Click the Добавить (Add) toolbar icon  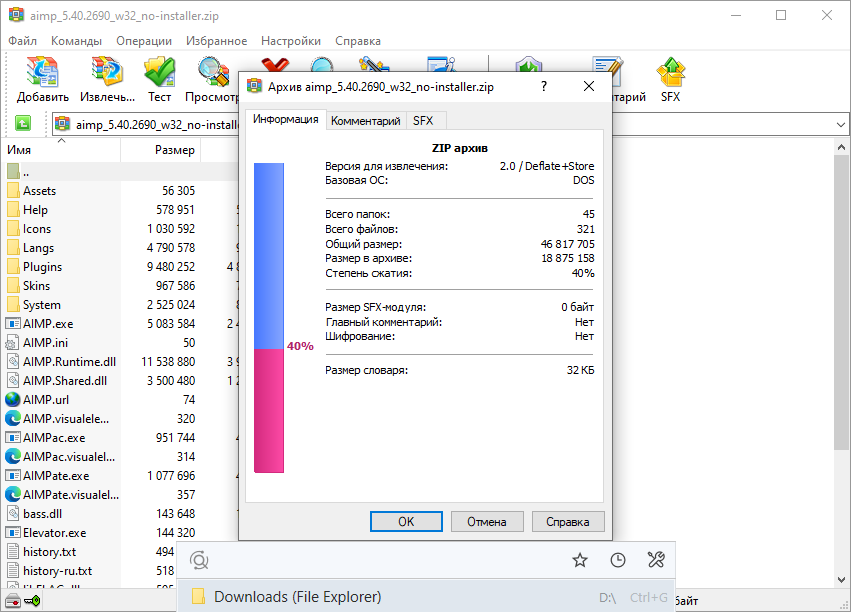42,72
